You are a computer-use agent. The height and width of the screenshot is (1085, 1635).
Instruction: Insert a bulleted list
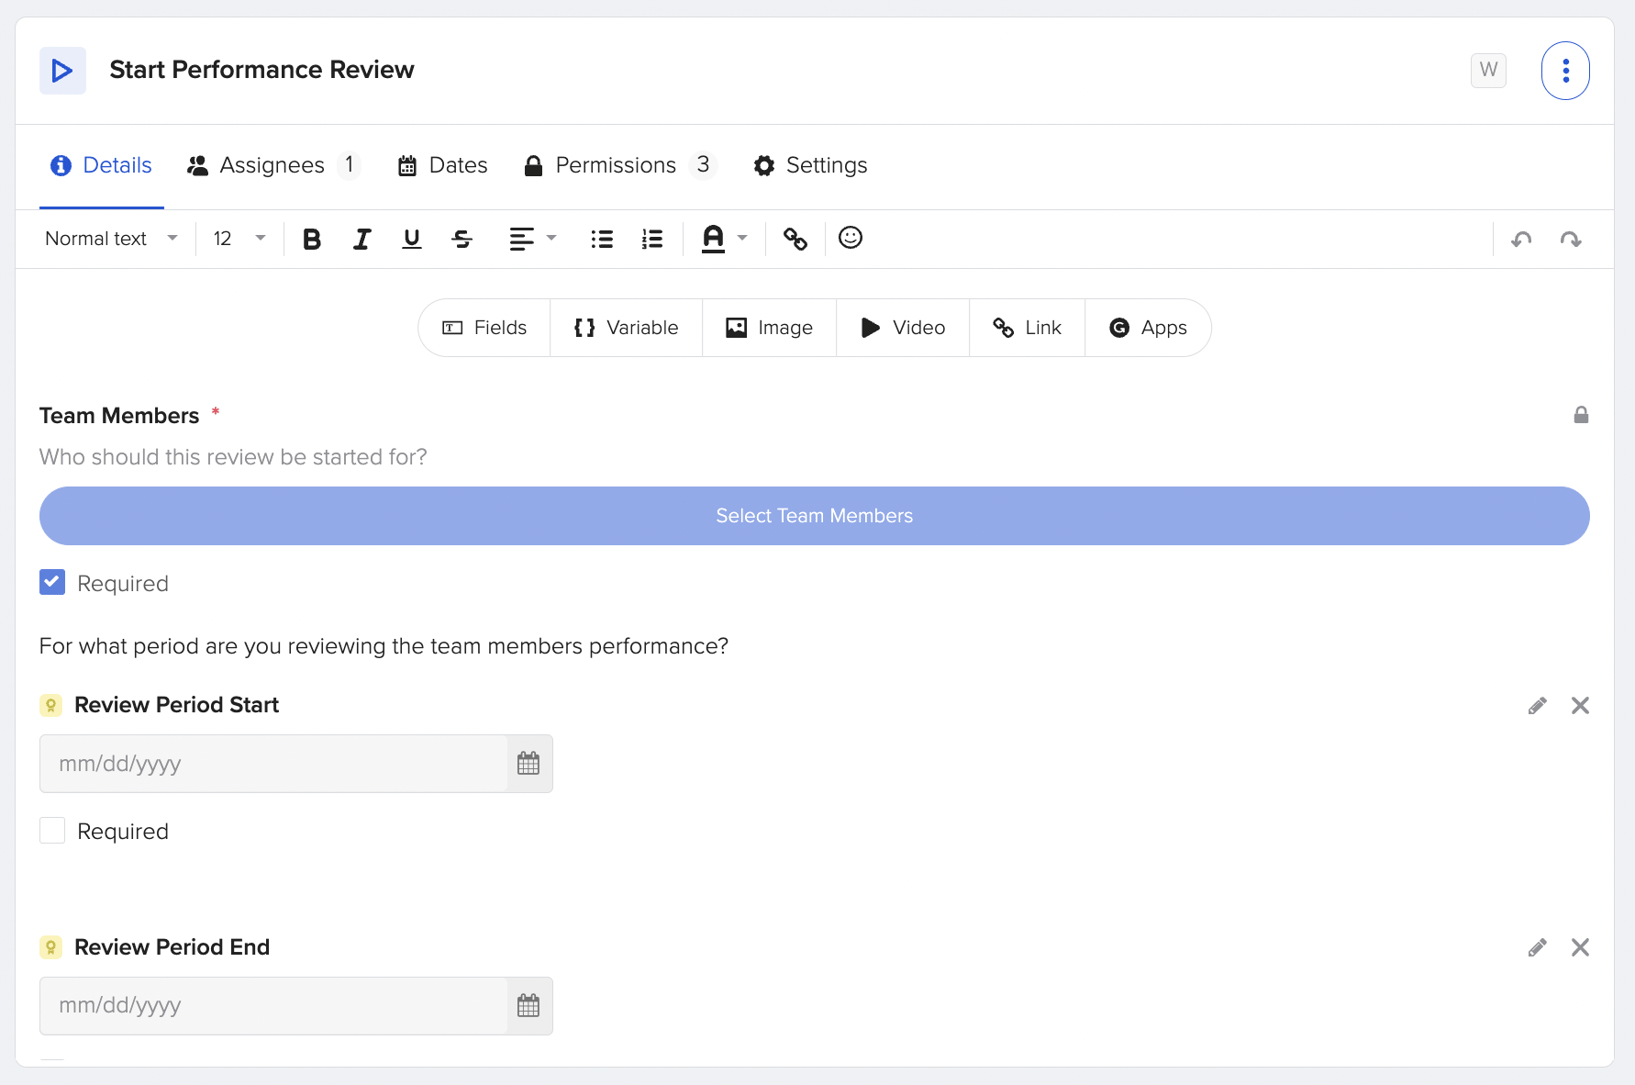(601, 238)
